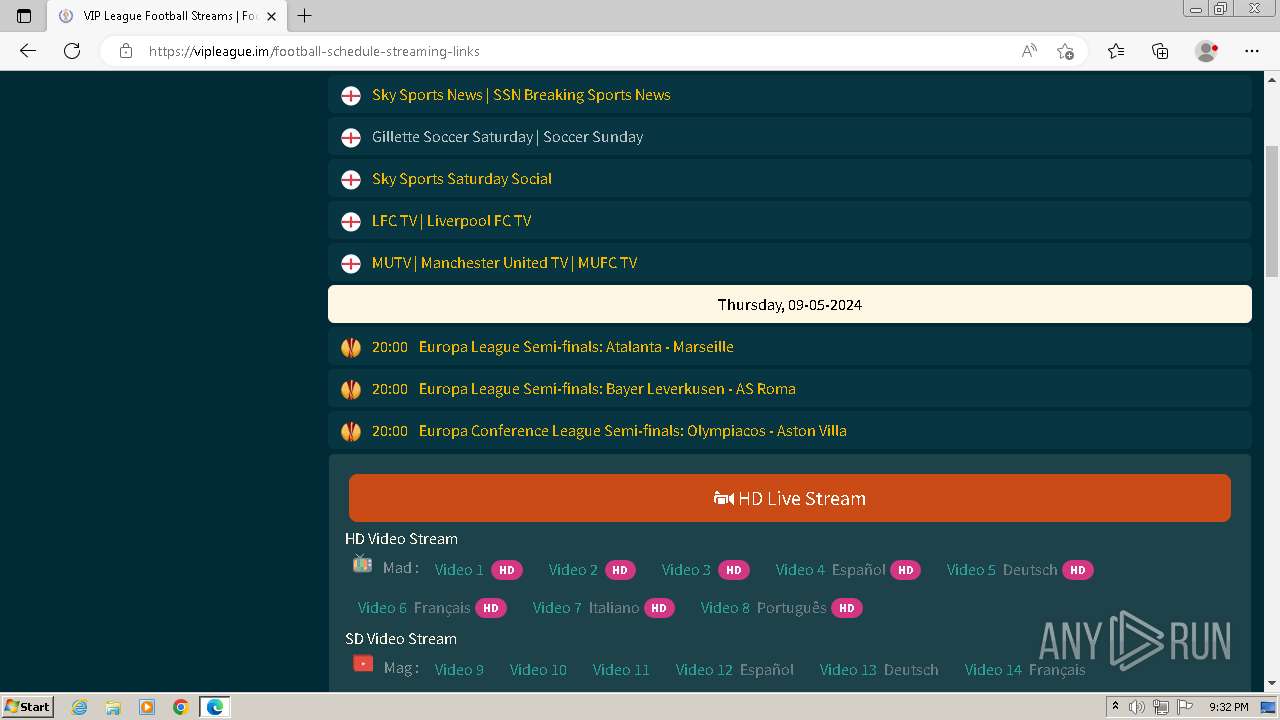Click the vertical page scrollbar thumb
The width and height of the screenshot is (1280, 720).
pyautogui.click(x=1272, y=210)
